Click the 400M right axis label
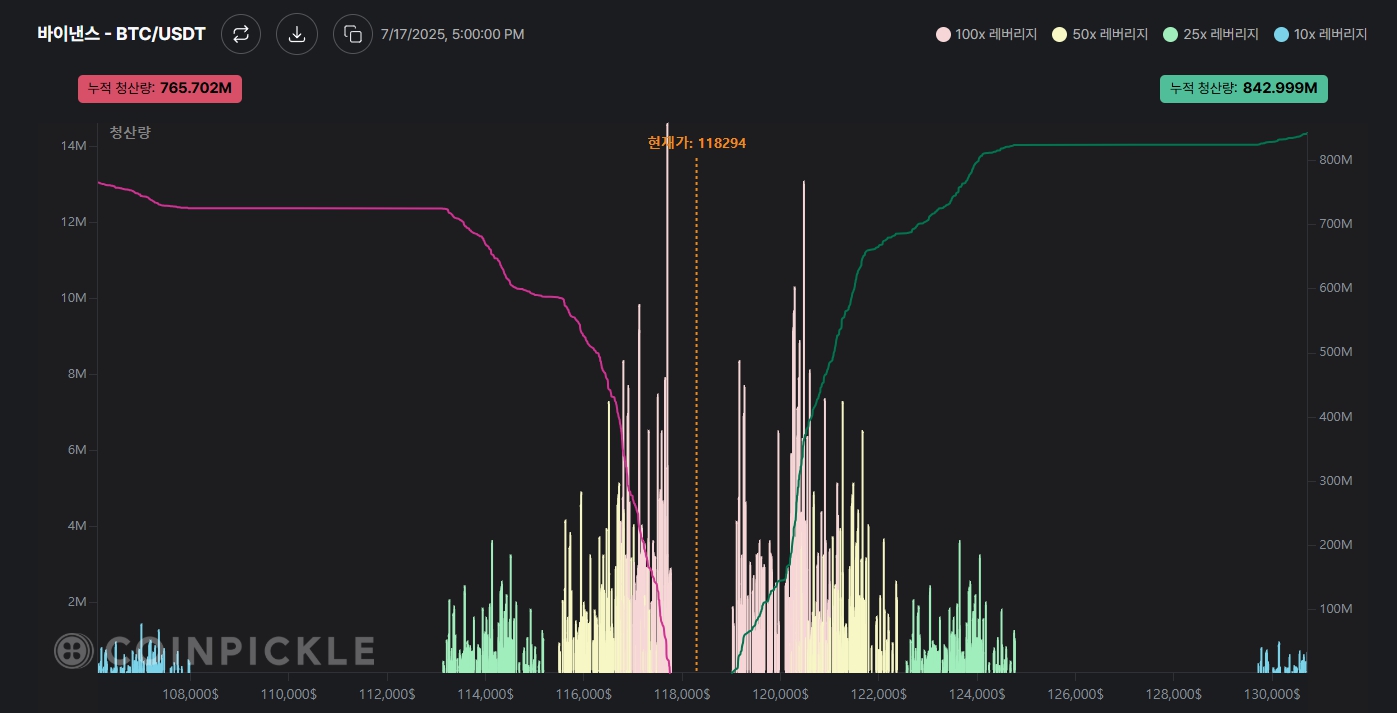The image size is (1397, 713). [1336, 417]
